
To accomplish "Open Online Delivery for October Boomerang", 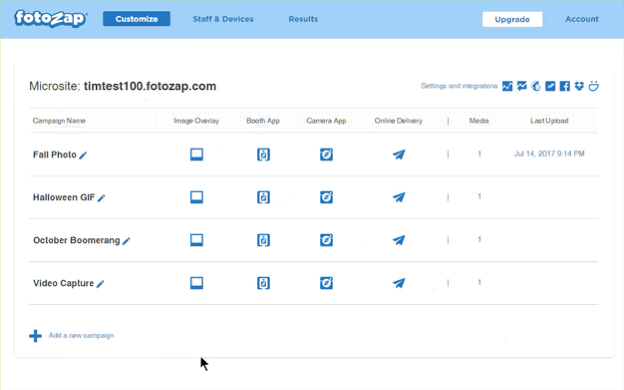I will click(399, 240).
